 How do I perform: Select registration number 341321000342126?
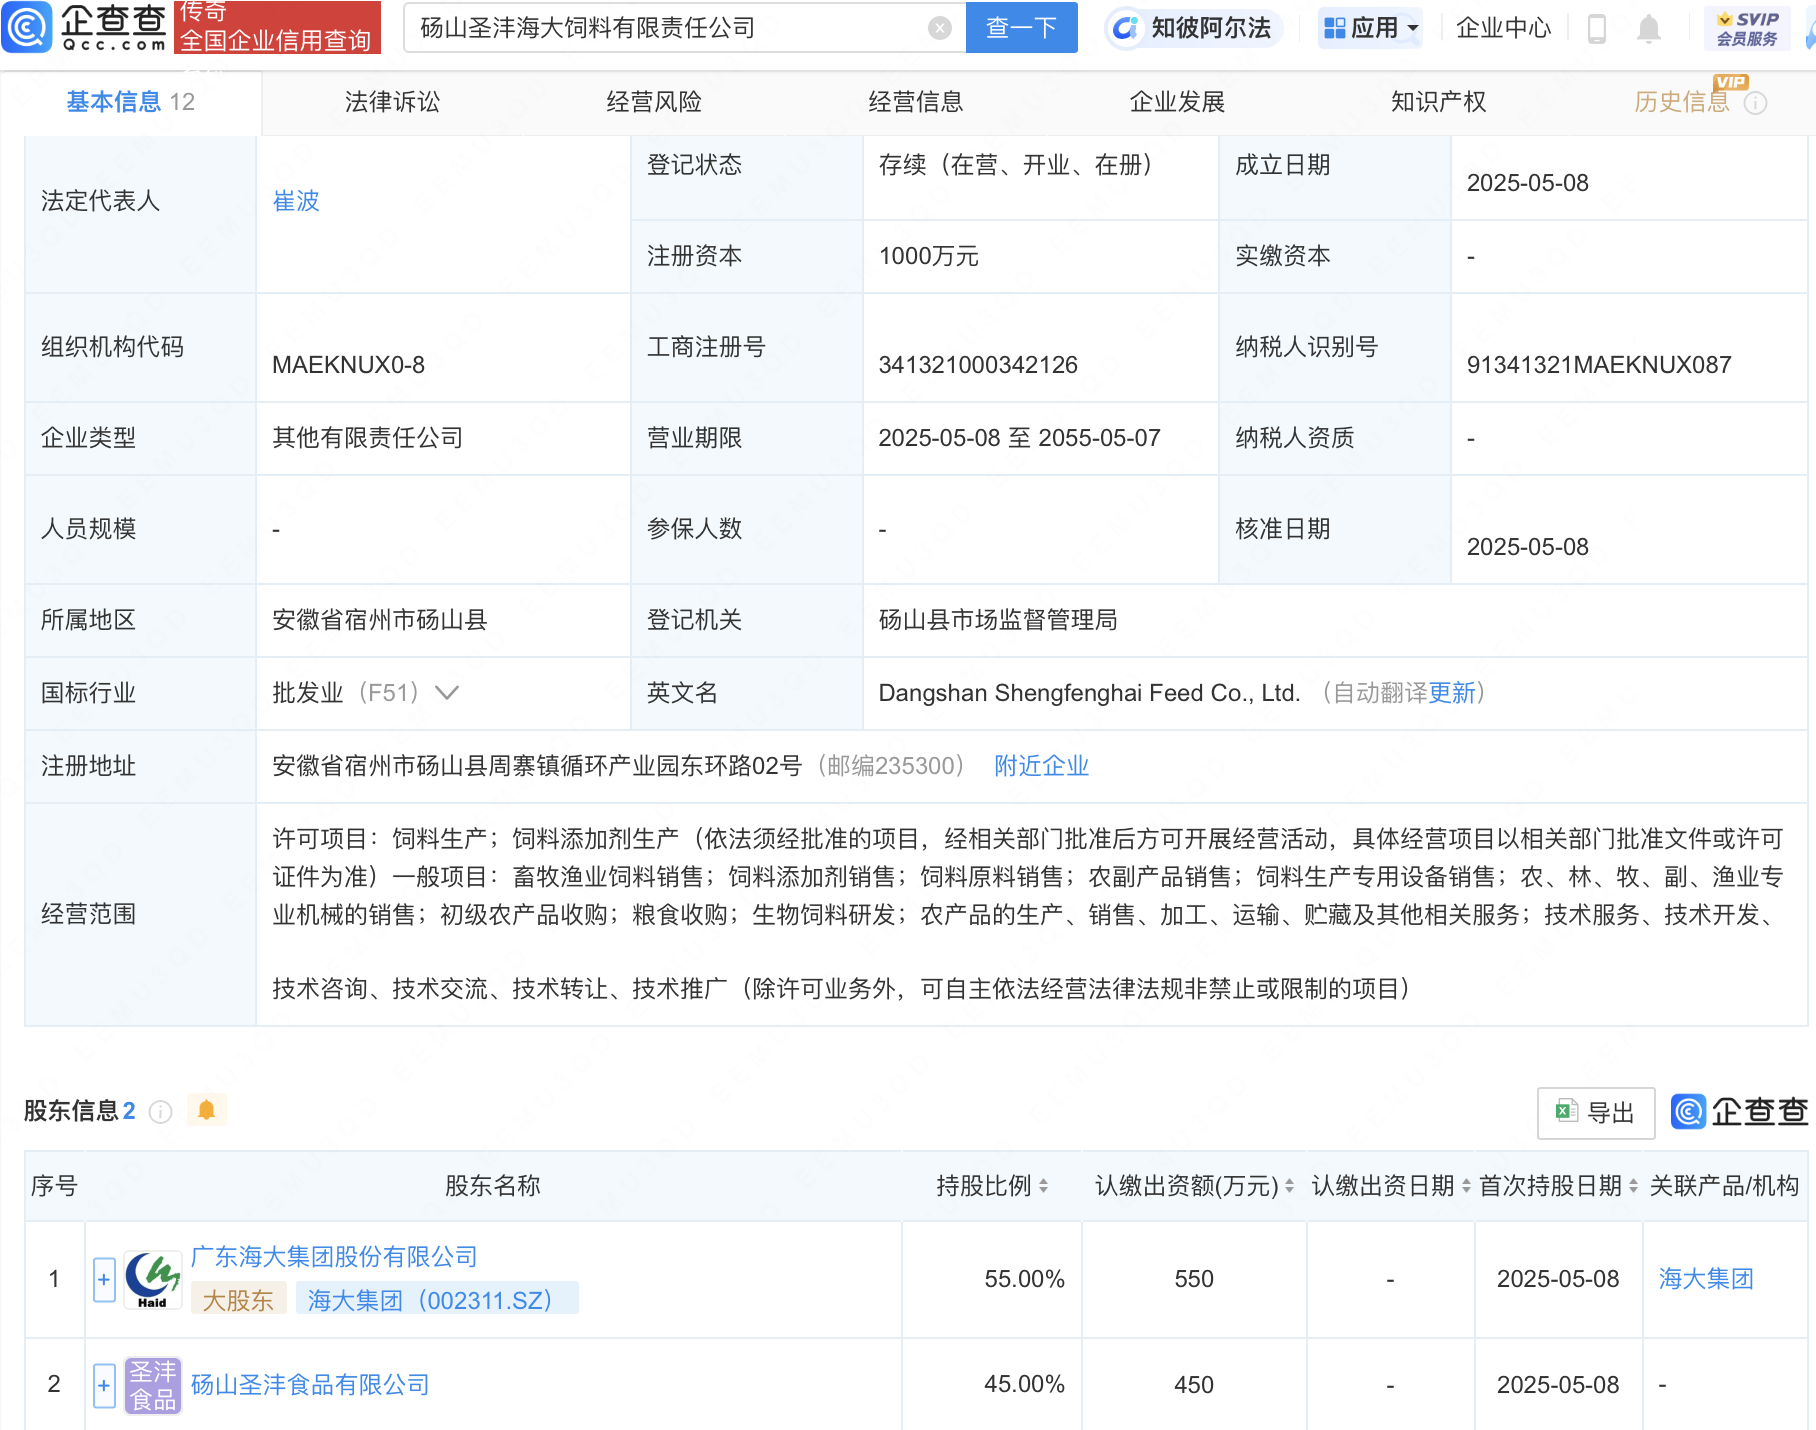coord(978,365)
